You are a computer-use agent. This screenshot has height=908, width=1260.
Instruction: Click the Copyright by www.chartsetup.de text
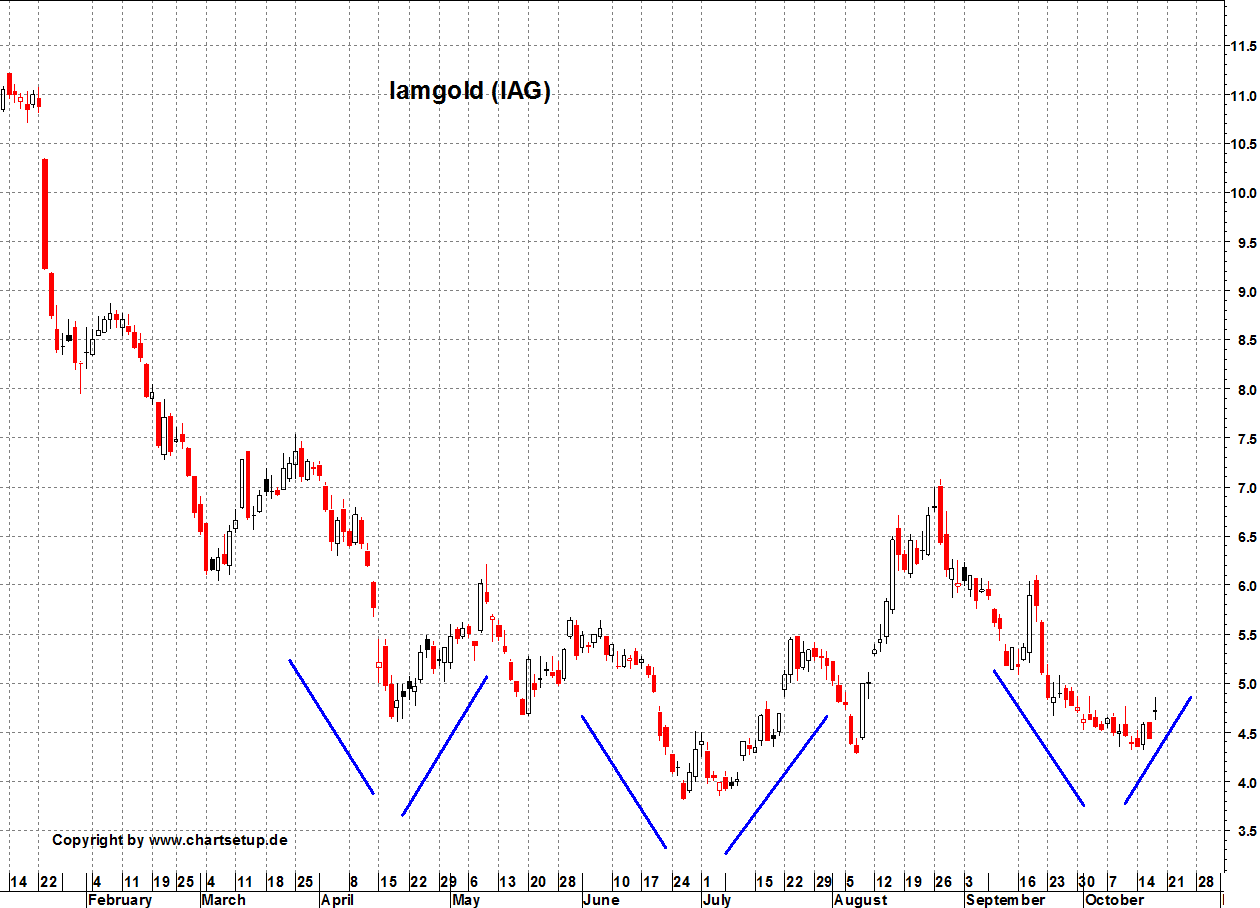170,840
